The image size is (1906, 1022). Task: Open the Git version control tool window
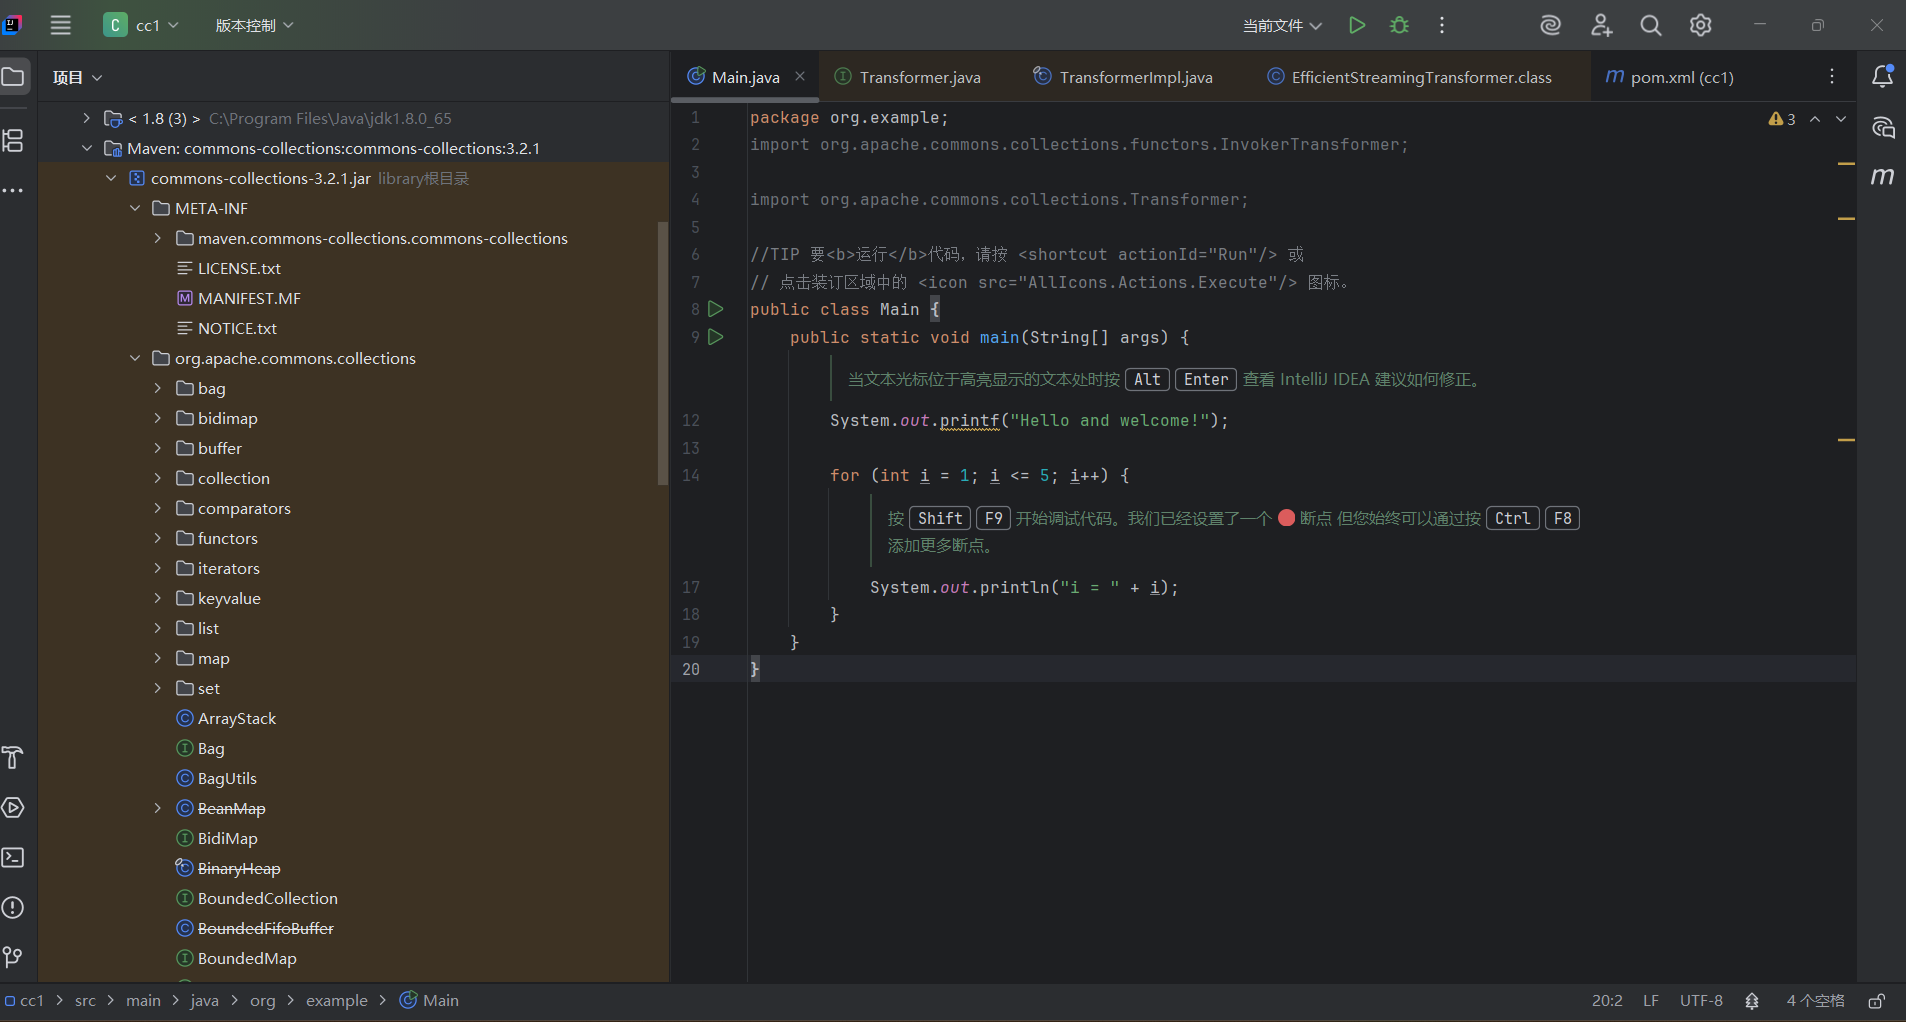coord(13,957)
